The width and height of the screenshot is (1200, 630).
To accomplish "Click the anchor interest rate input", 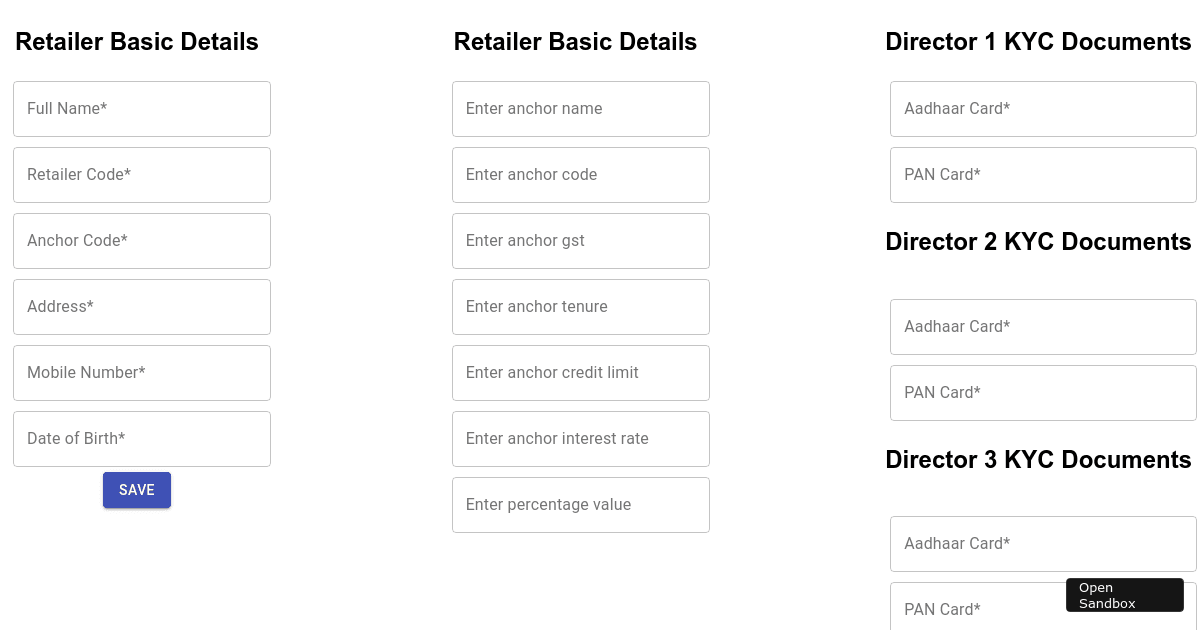I will (580, 439).
